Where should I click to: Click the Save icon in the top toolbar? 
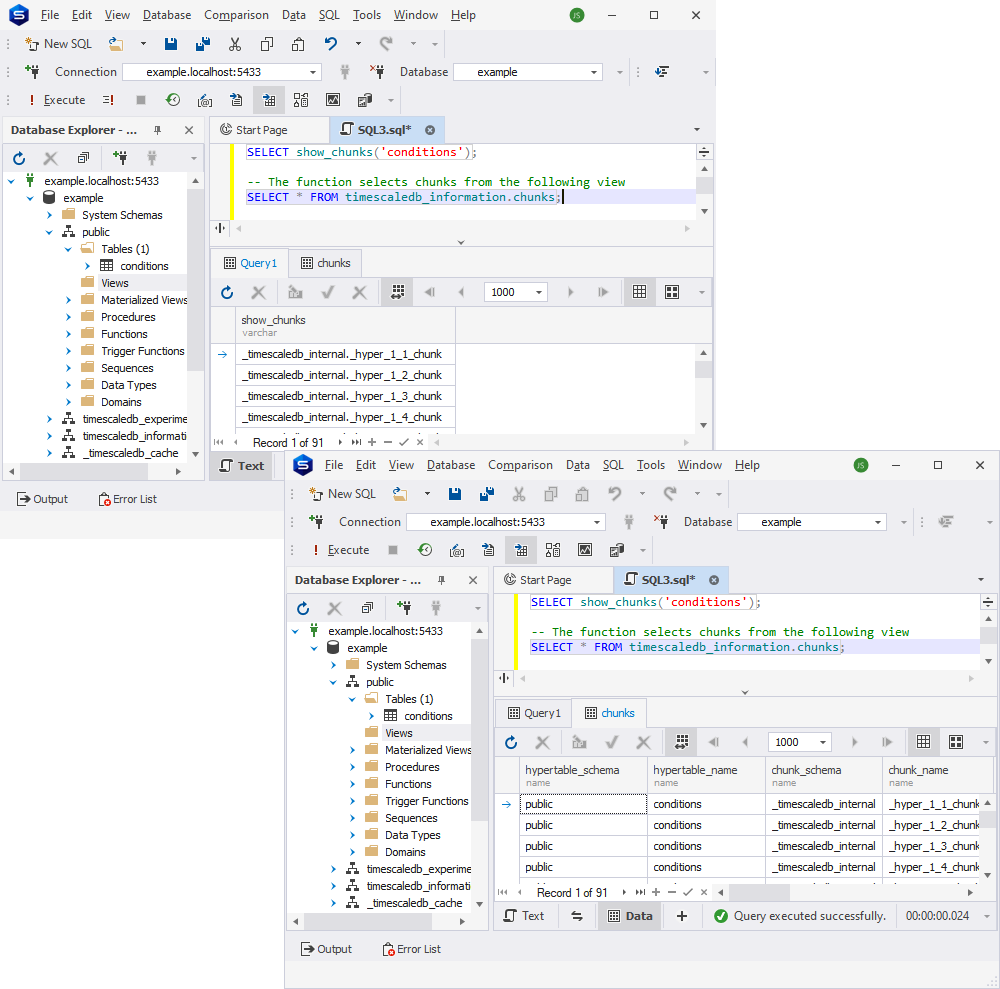(x=170, y=44)
